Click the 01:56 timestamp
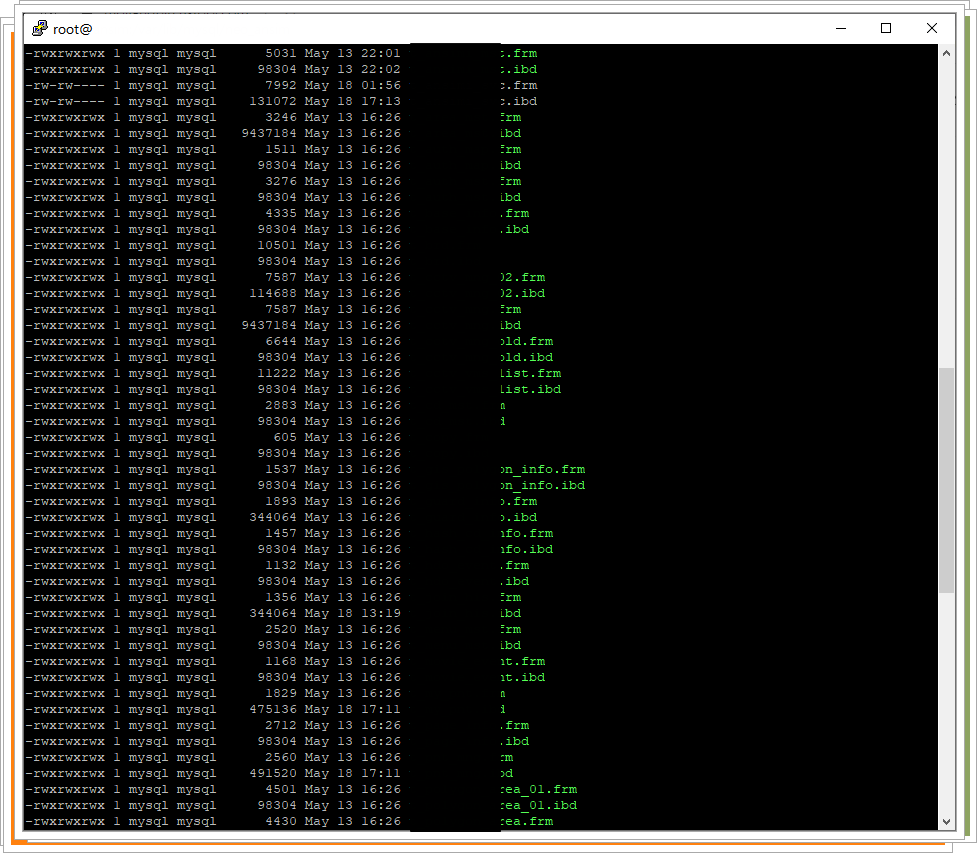The height and width of the screenshot is (853, 977). click(381, 85)
